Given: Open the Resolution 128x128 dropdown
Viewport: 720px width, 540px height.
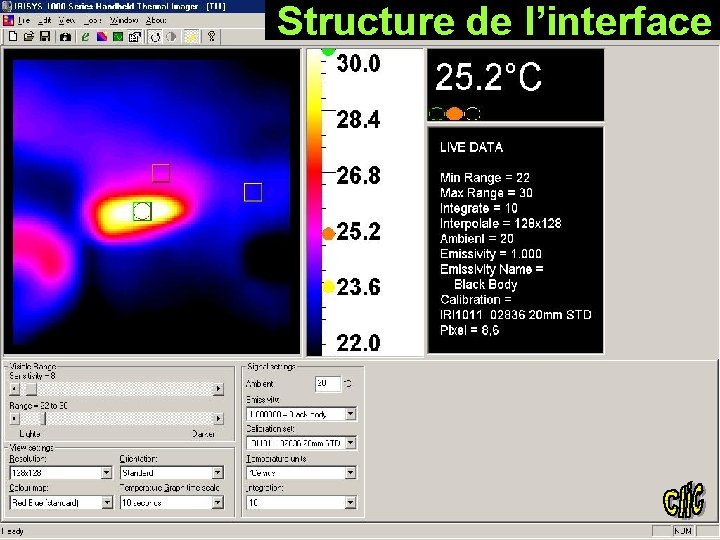Looking at the screenshot, I should [61, 472].
